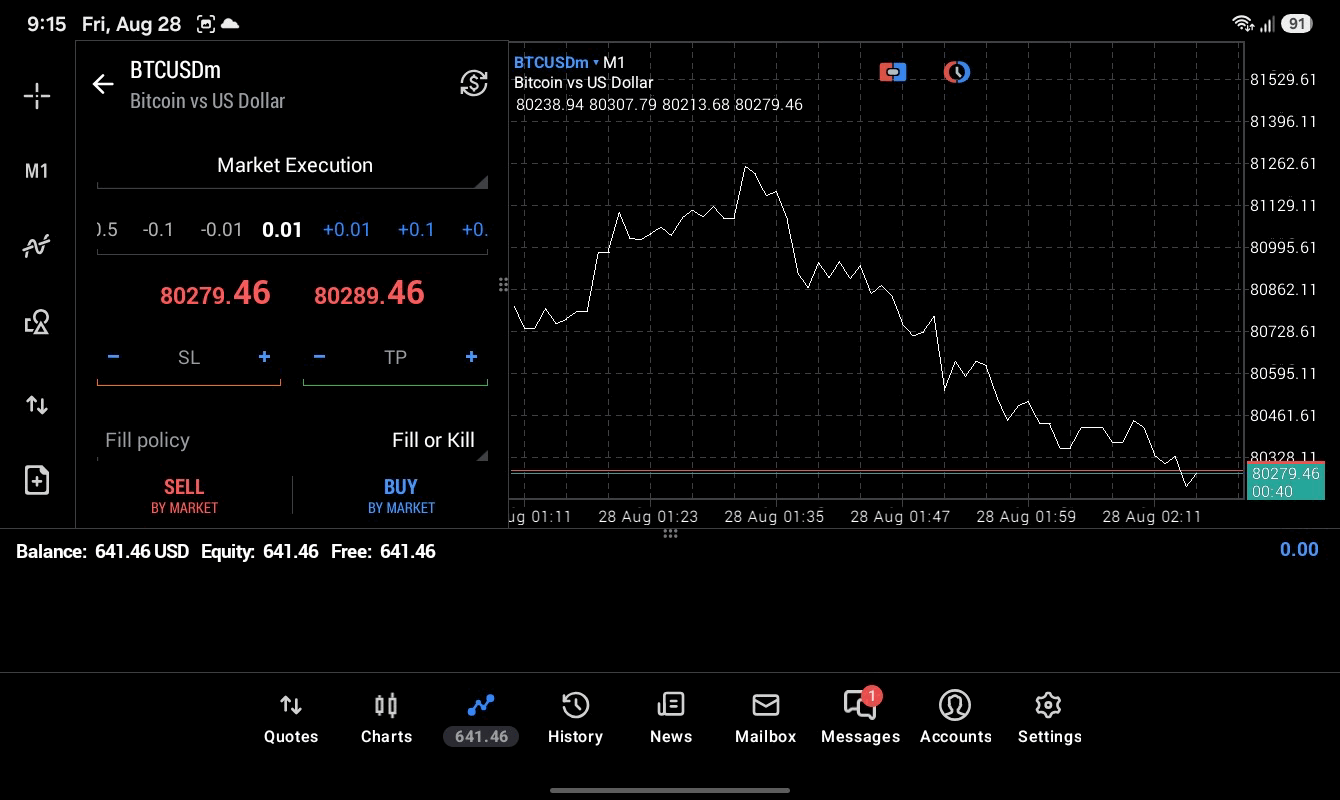Expand the Market Execution order type dropdown

coord(294,166)
